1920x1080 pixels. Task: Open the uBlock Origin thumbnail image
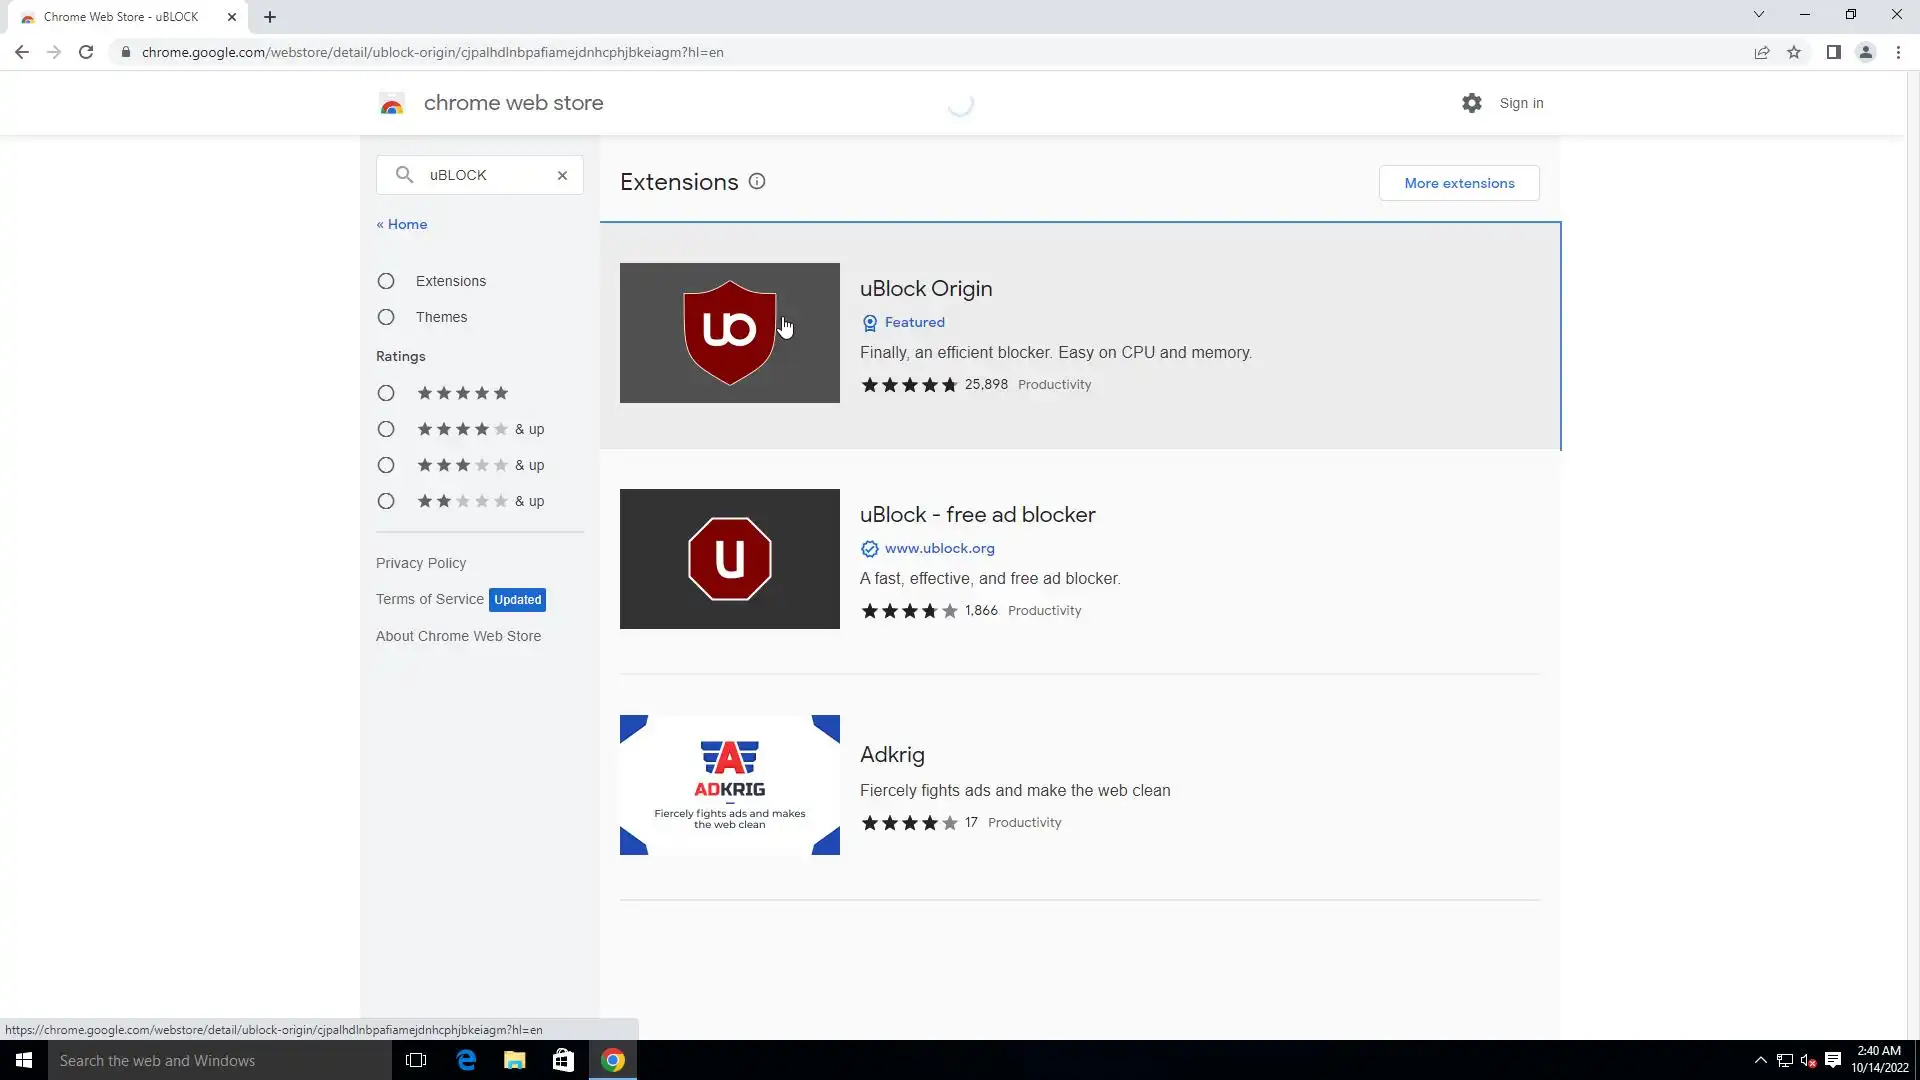[x=729, y=333]
